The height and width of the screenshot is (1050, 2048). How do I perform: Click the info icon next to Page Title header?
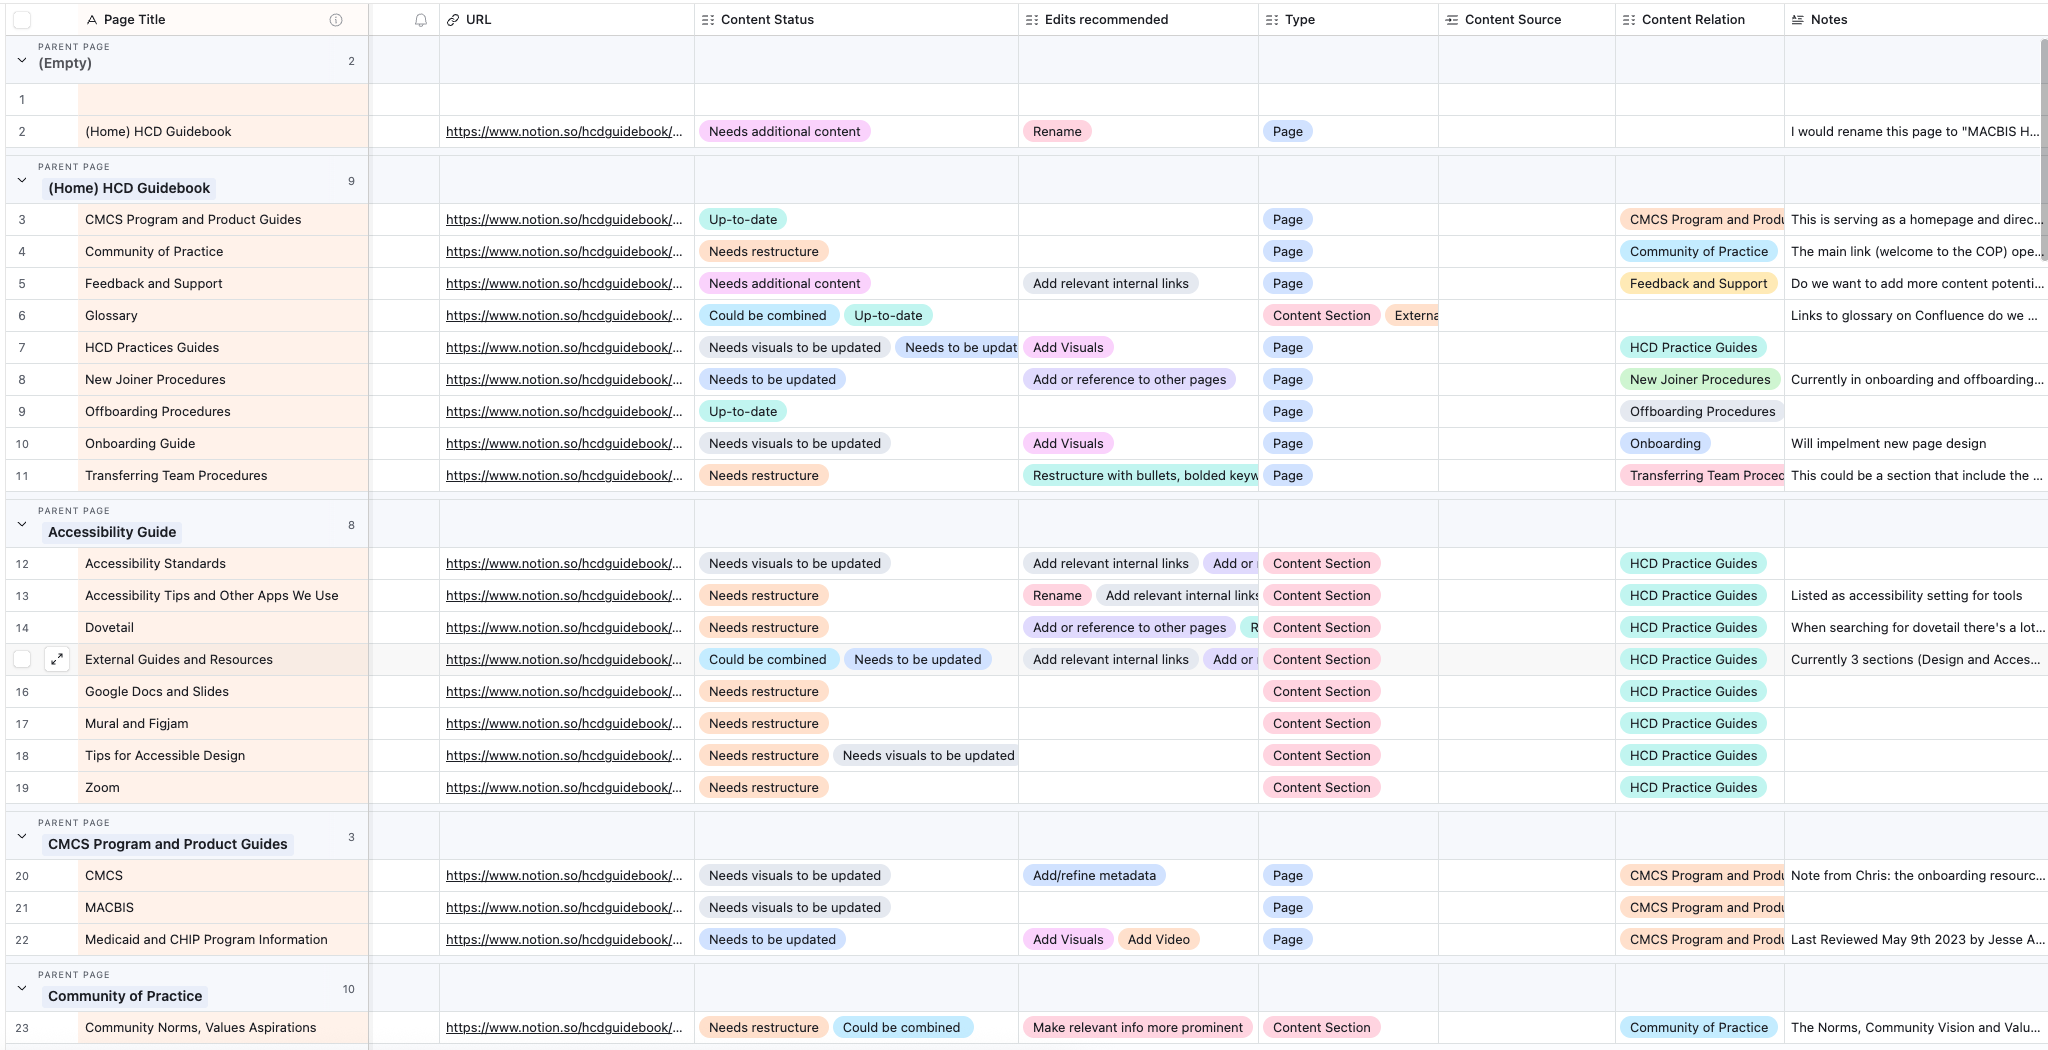[337, 19]
